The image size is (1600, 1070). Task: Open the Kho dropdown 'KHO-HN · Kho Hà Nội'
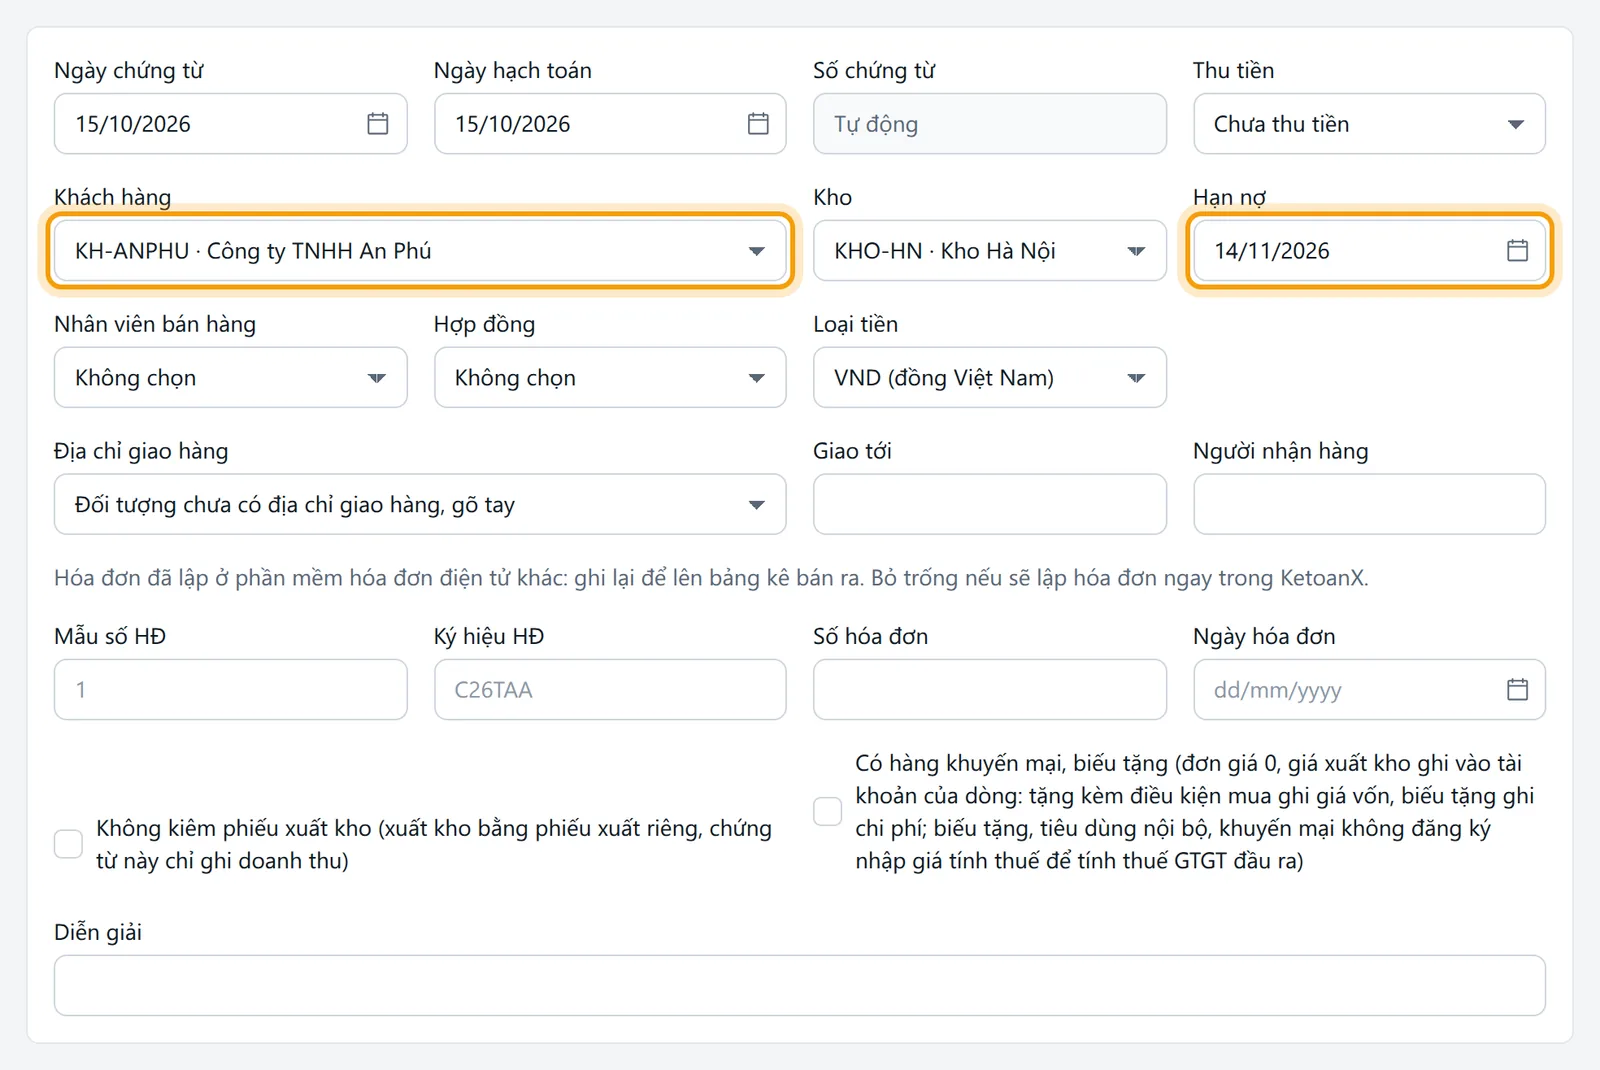[x=990, y=250]
